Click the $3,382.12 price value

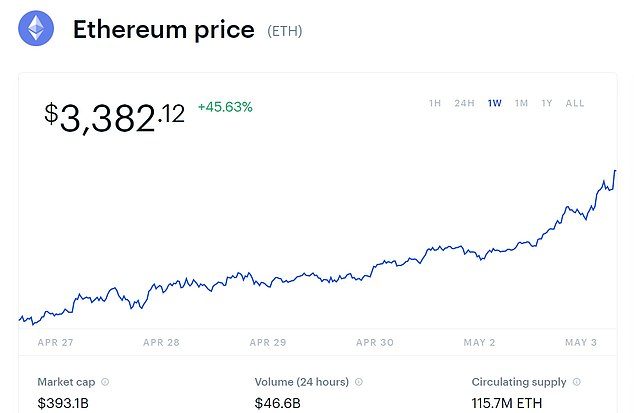pos(114,116)
